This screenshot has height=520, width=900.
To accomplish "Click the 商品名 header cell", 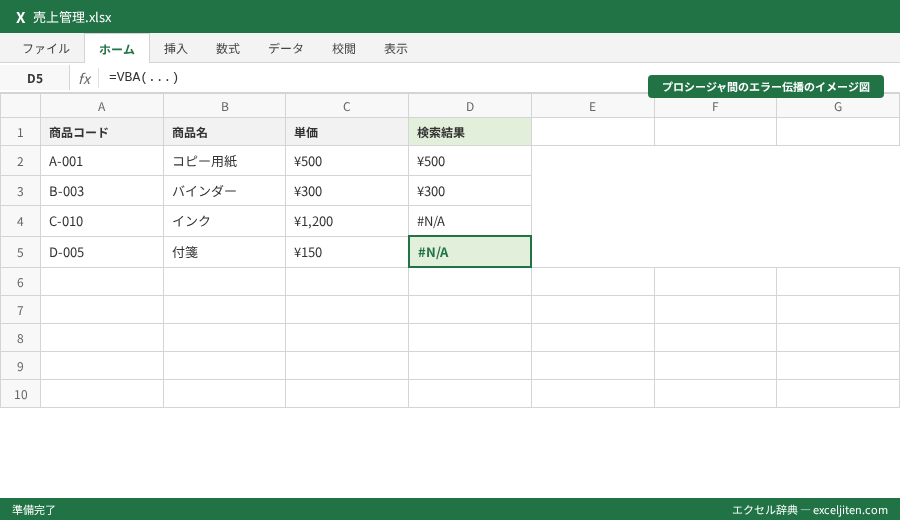I will click(224, 132).
